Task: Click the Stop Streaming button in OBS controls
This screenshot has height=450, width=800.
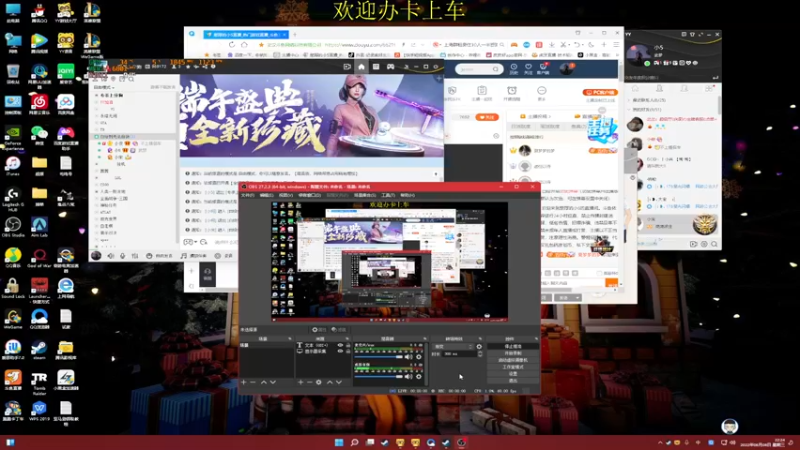Action: pos(513,346)
